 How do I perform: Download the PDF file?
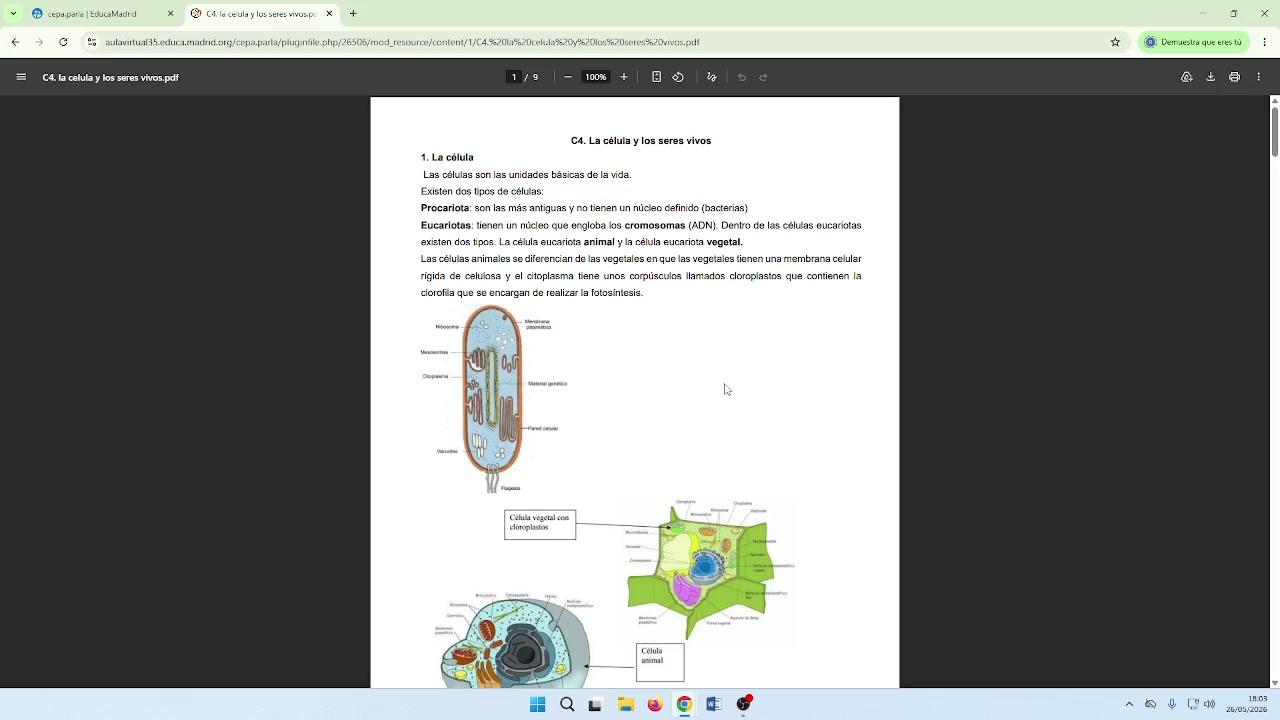[1210, 77]
